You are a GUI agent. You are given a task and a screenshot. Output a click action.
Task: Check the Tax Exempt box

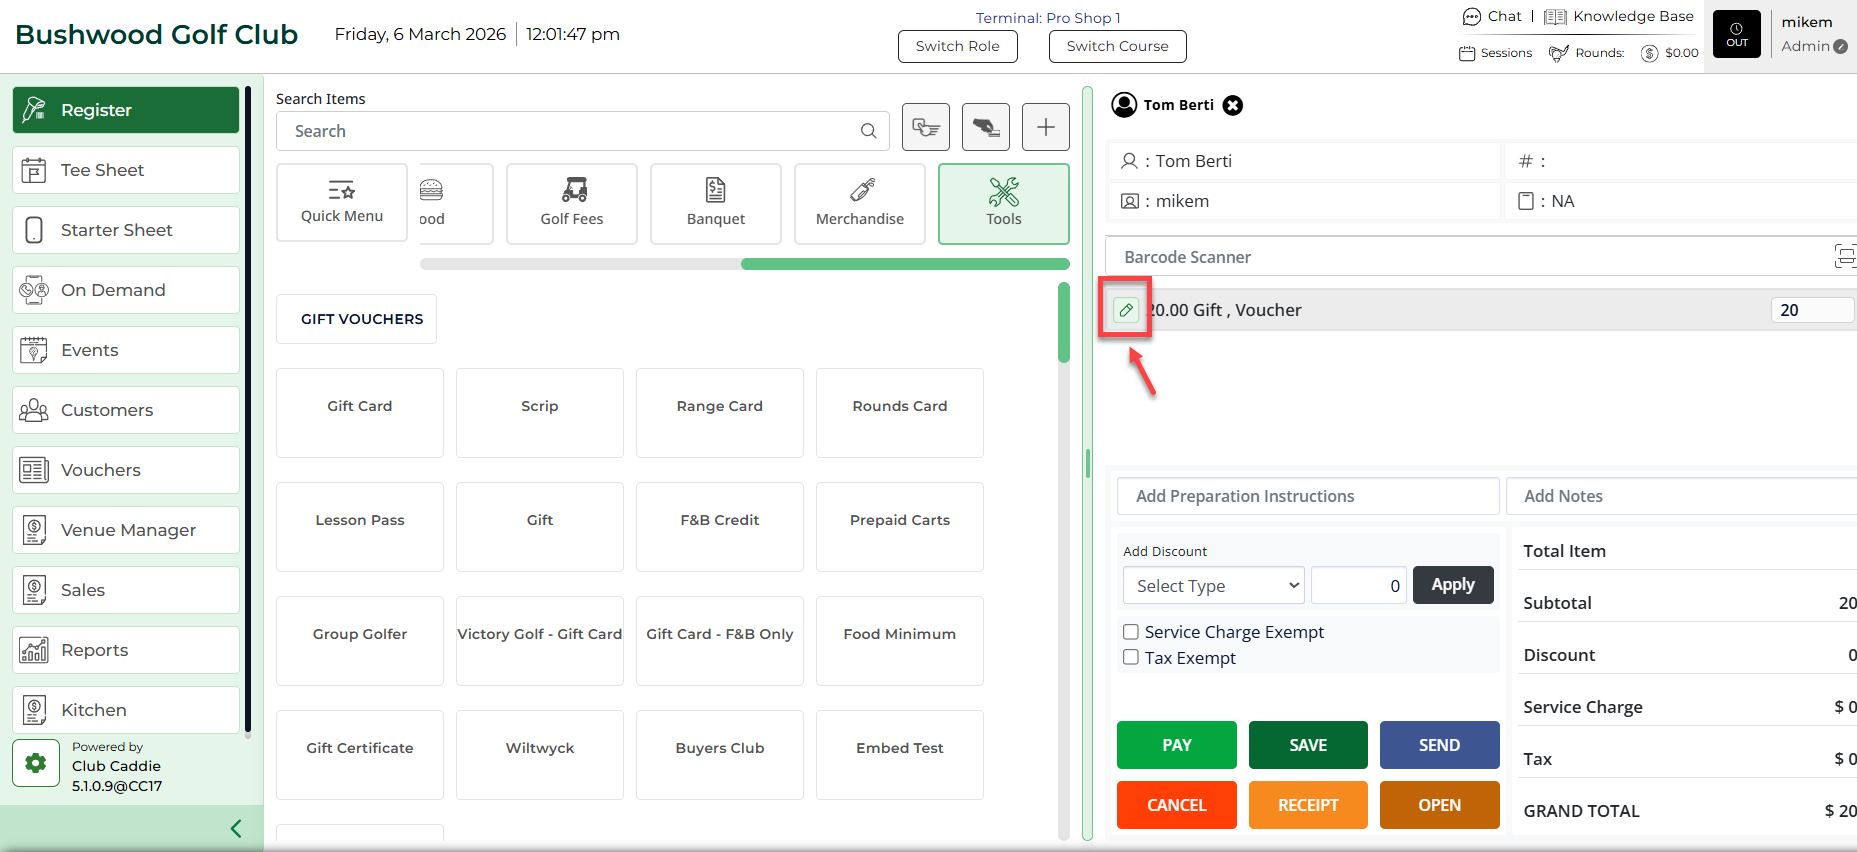[1131, 658]
